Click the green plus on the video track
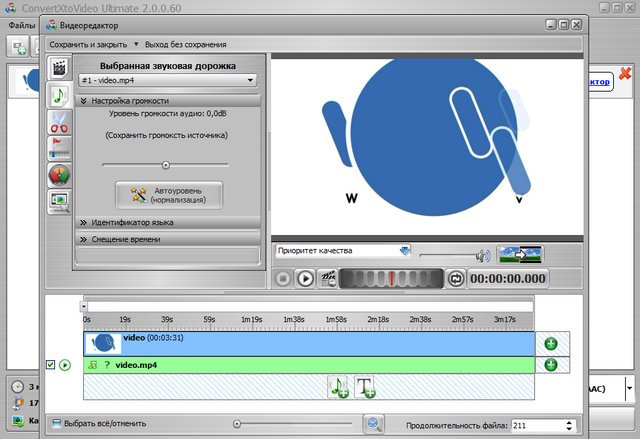The height and width of the screenshot is (439, 640). pyautogui.click(x=550, y=344)
